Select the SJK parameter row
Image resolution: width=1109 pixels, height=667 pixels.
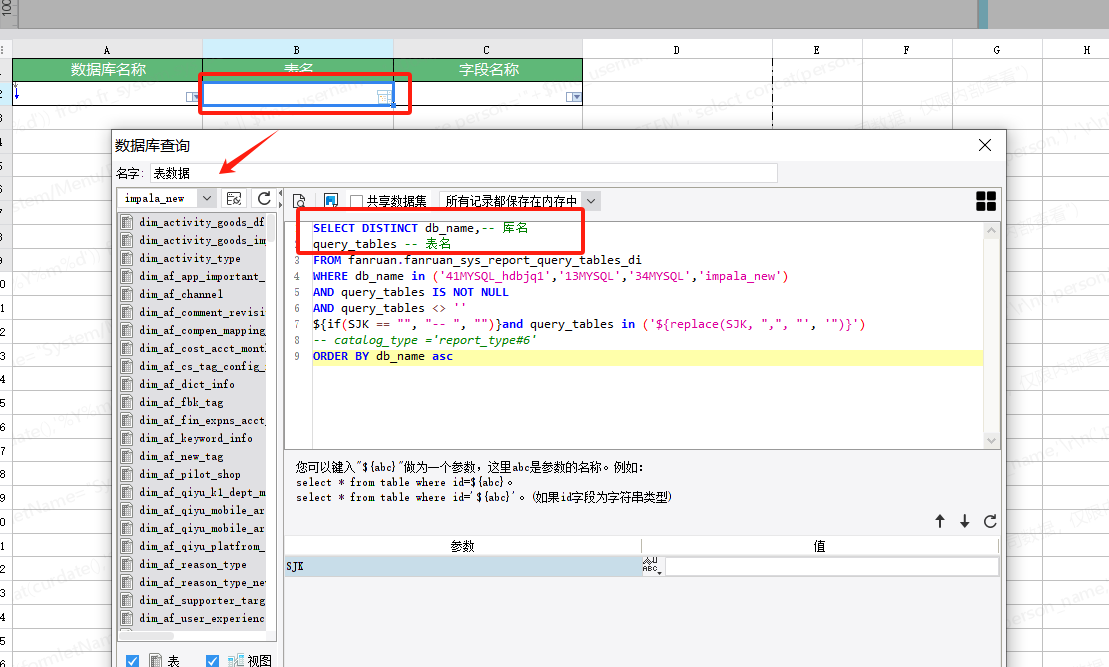click(463, 566)
